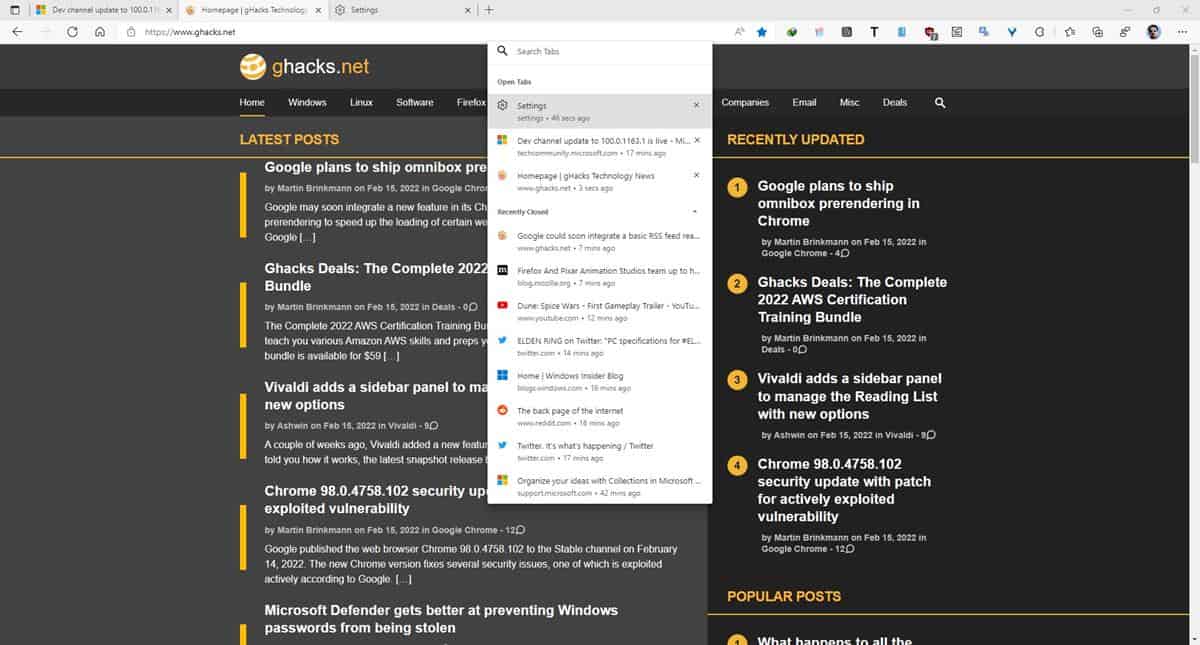Click the Read aloud icon in the toolbar
Image resolution: width=1200 pixels, height=645 pixels.
pyautogui.click(x=738, y=31)
